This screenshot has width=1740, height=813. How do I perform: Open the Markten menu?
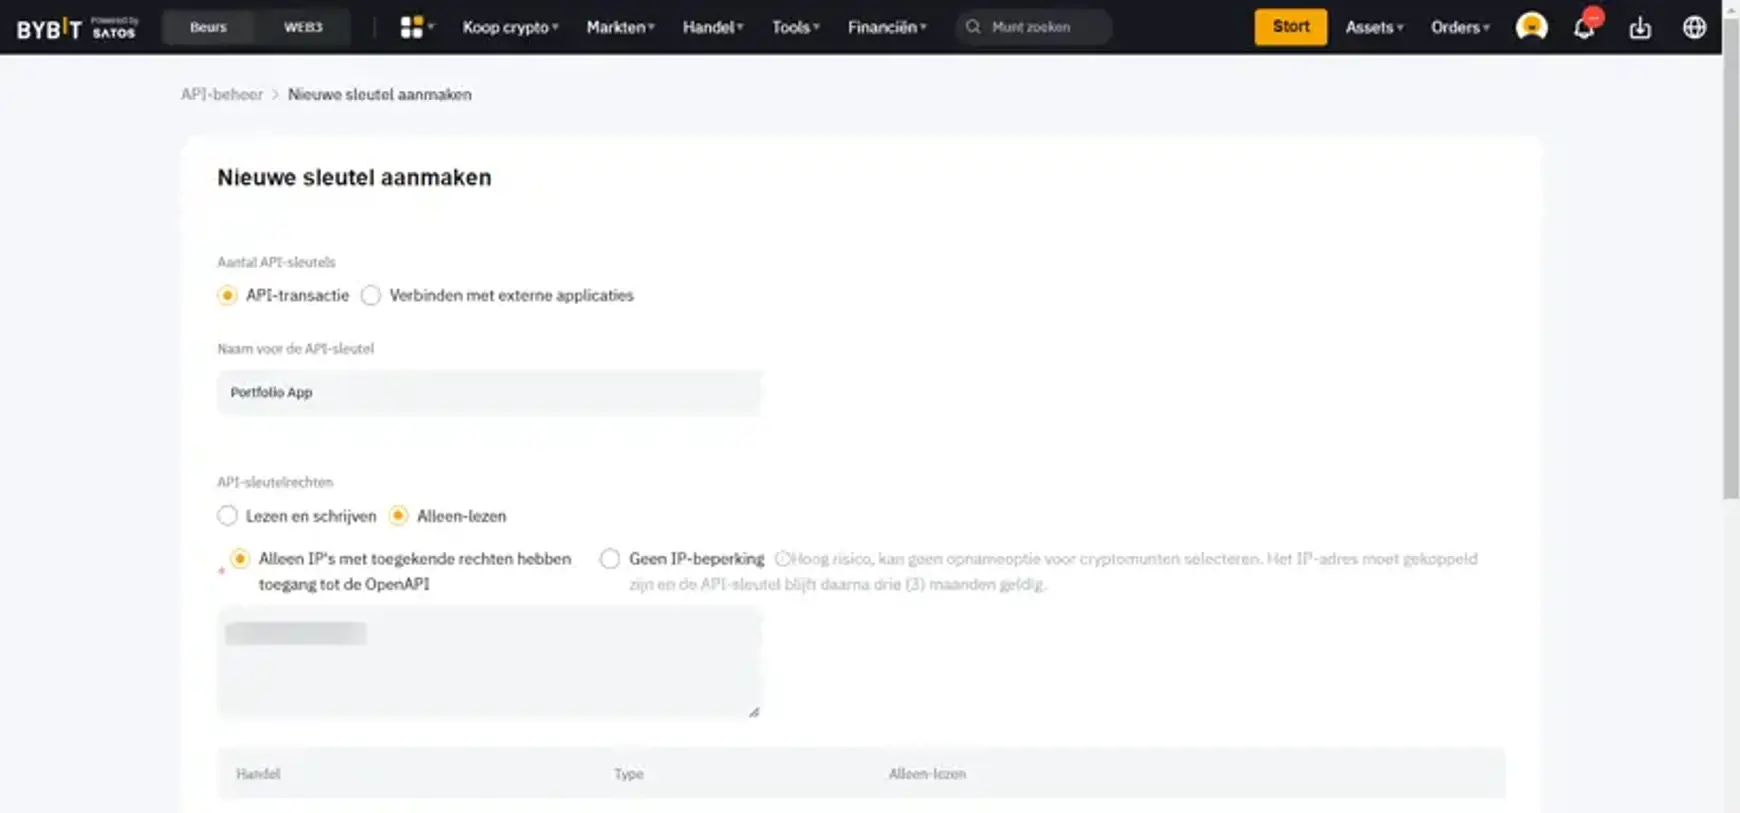(620, 27)
